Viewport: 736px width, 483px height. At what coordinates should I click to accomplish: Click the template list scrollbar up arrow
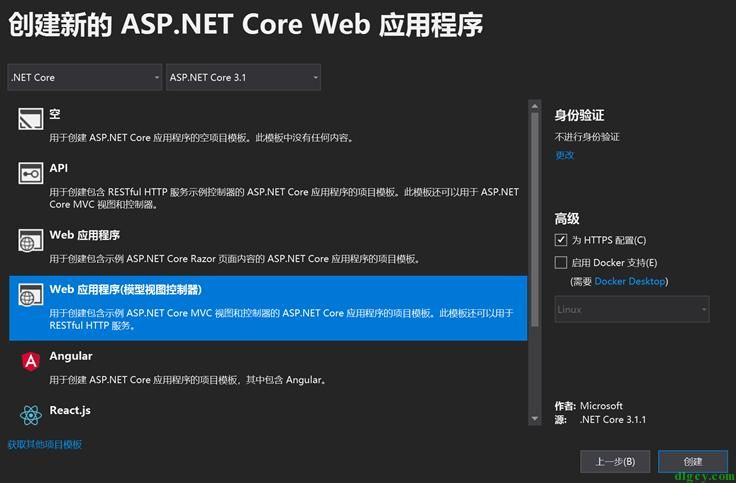click(535, 107)
